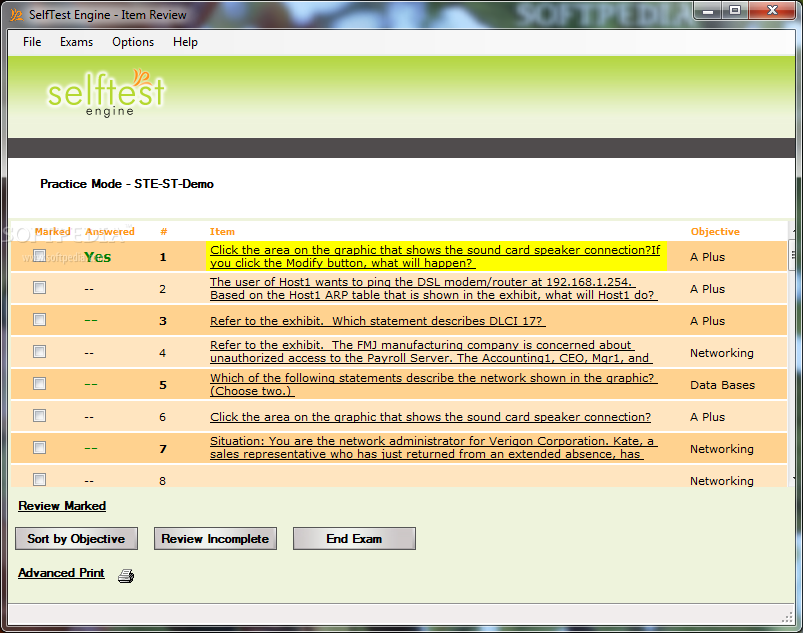Click the Marked column header

tap(53, 231)
